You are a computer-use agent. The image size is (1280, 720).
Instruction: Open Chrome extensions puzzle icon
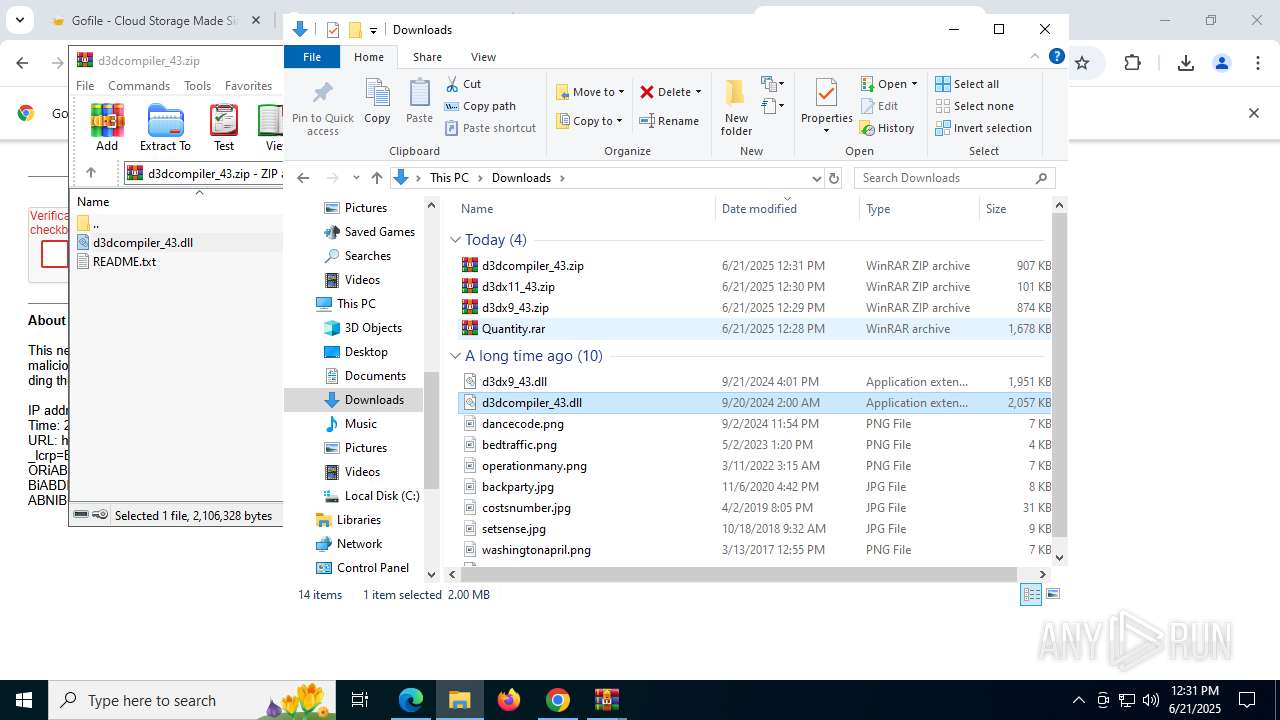(x=1132, y=63)
